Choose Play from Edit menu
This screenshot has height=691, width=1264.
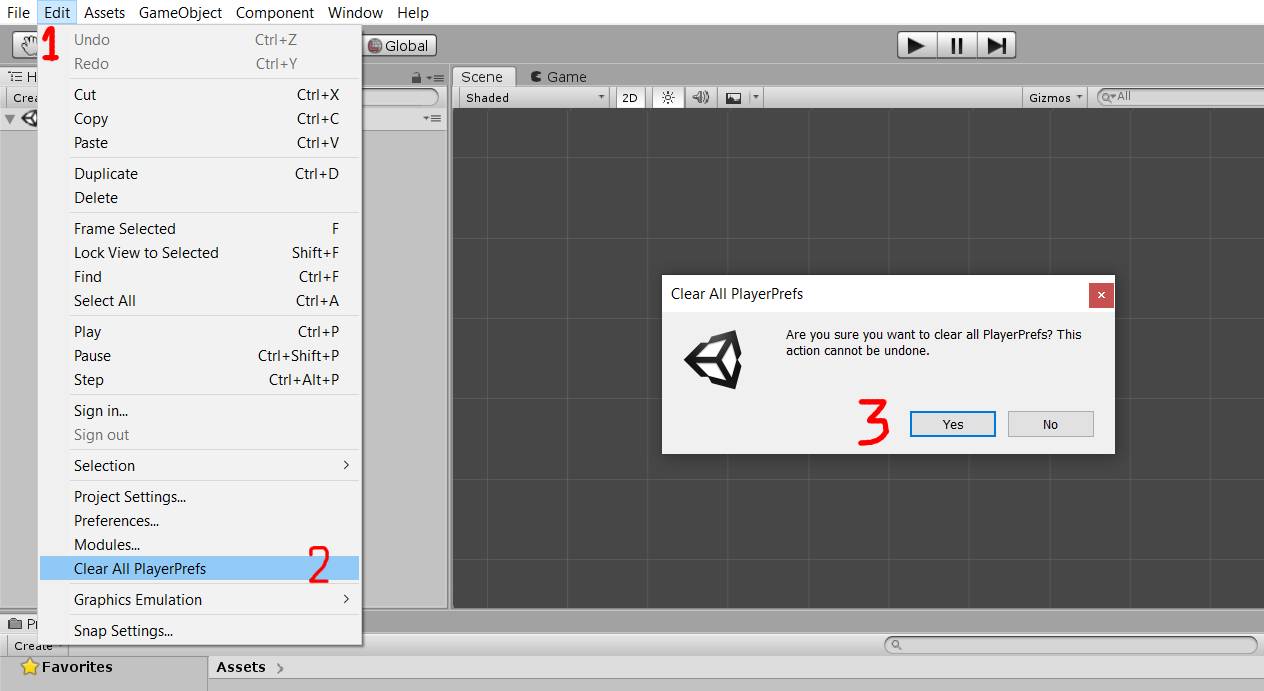click(199, 331)
